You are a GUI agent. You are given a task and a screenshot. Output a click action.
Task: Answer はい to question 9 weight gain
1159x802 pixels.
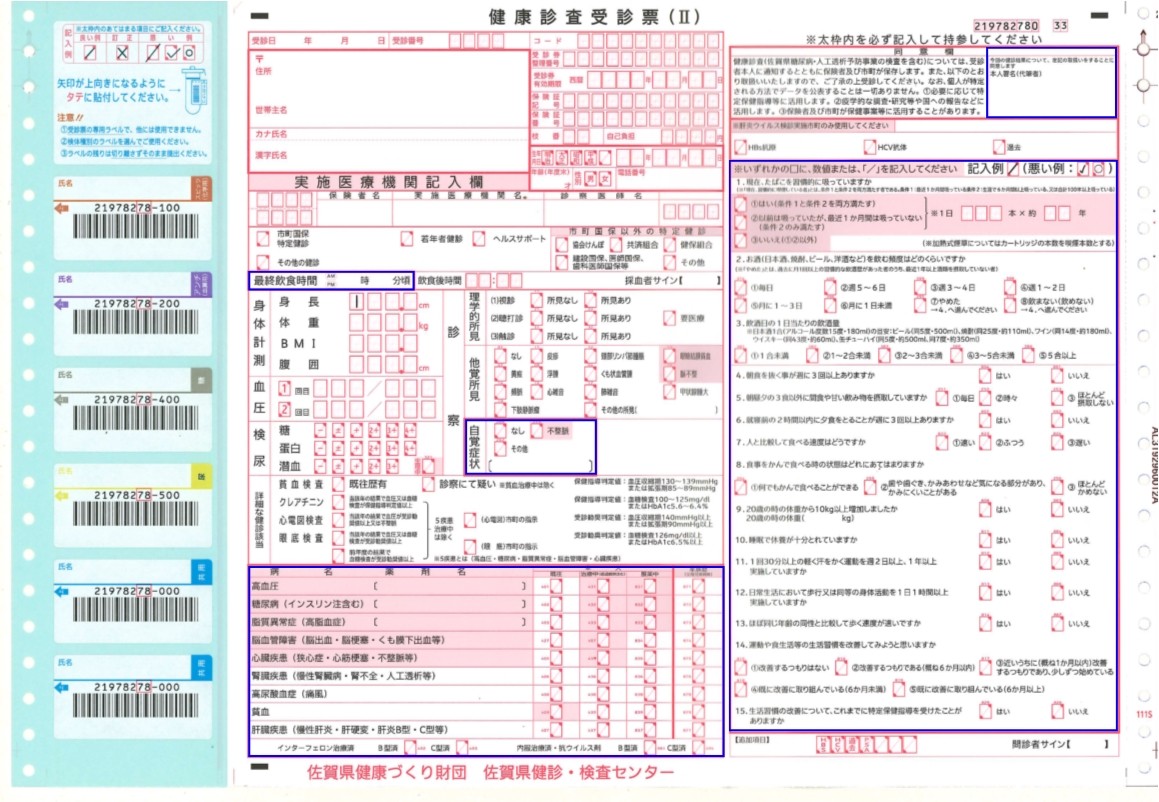coord(985,509)
